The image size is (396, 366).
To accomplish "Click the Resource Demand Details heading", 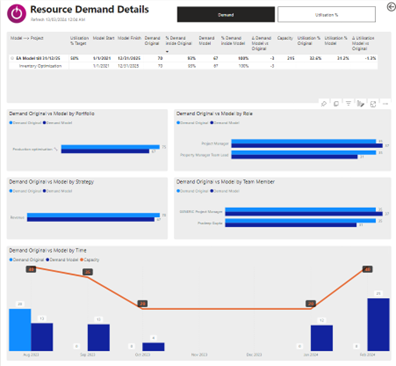I will point(90,9).
